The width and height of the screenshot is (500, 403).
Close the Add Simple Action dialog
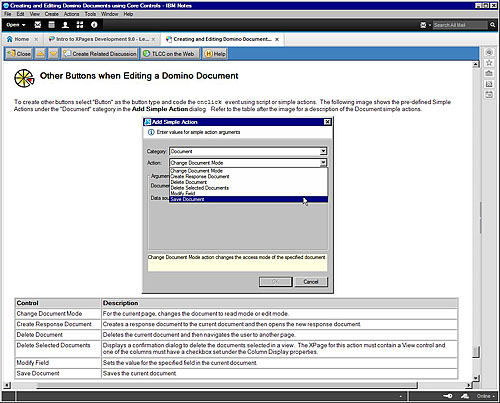point(327,122)
